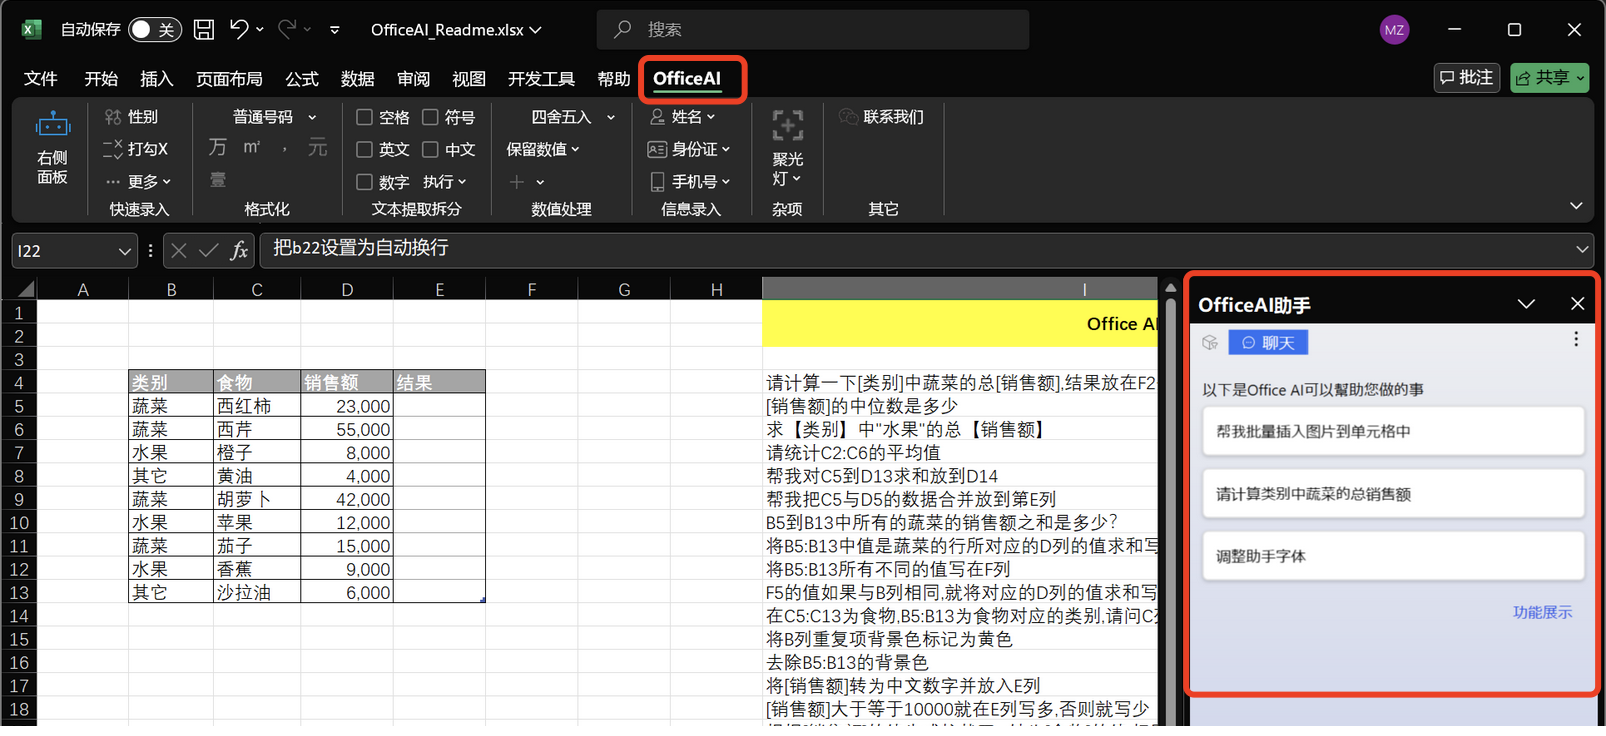Open the 开发工具 ribbon tab

pos(541,79)
